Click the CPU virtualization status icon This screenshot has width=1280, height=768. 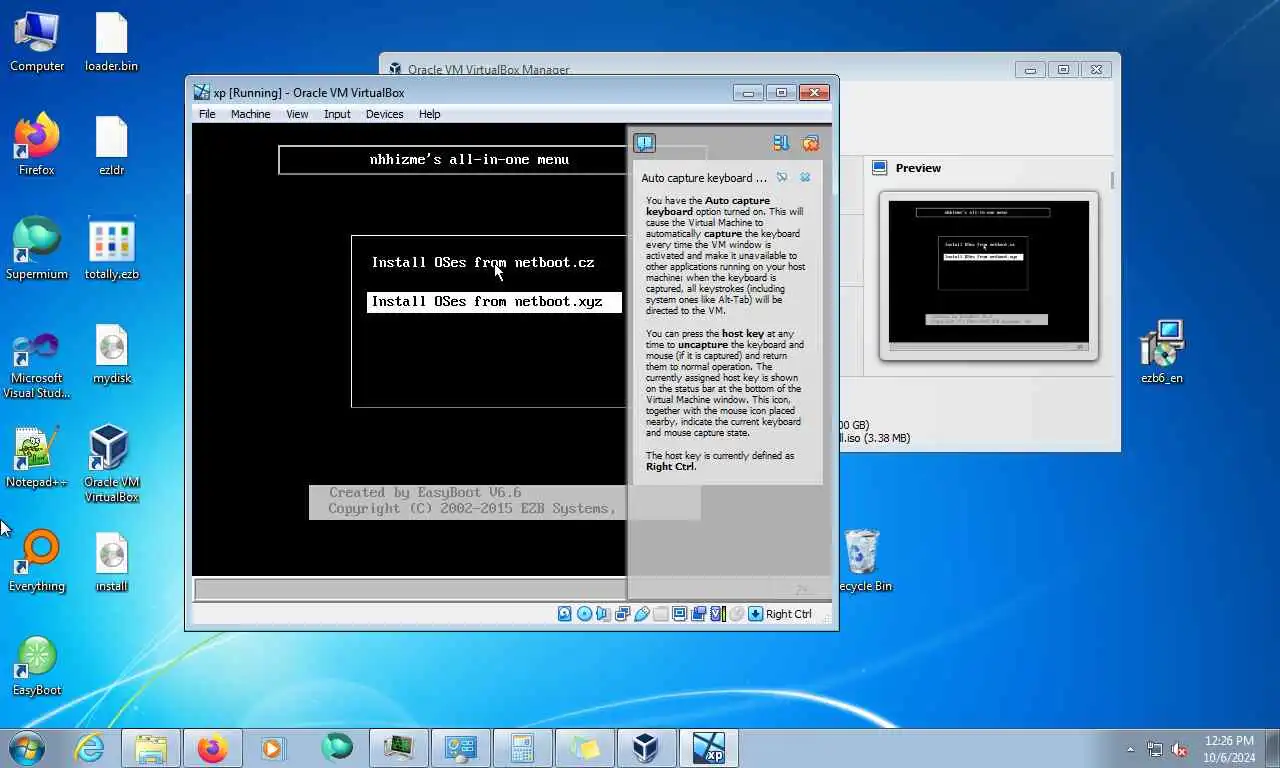(717, 614)
